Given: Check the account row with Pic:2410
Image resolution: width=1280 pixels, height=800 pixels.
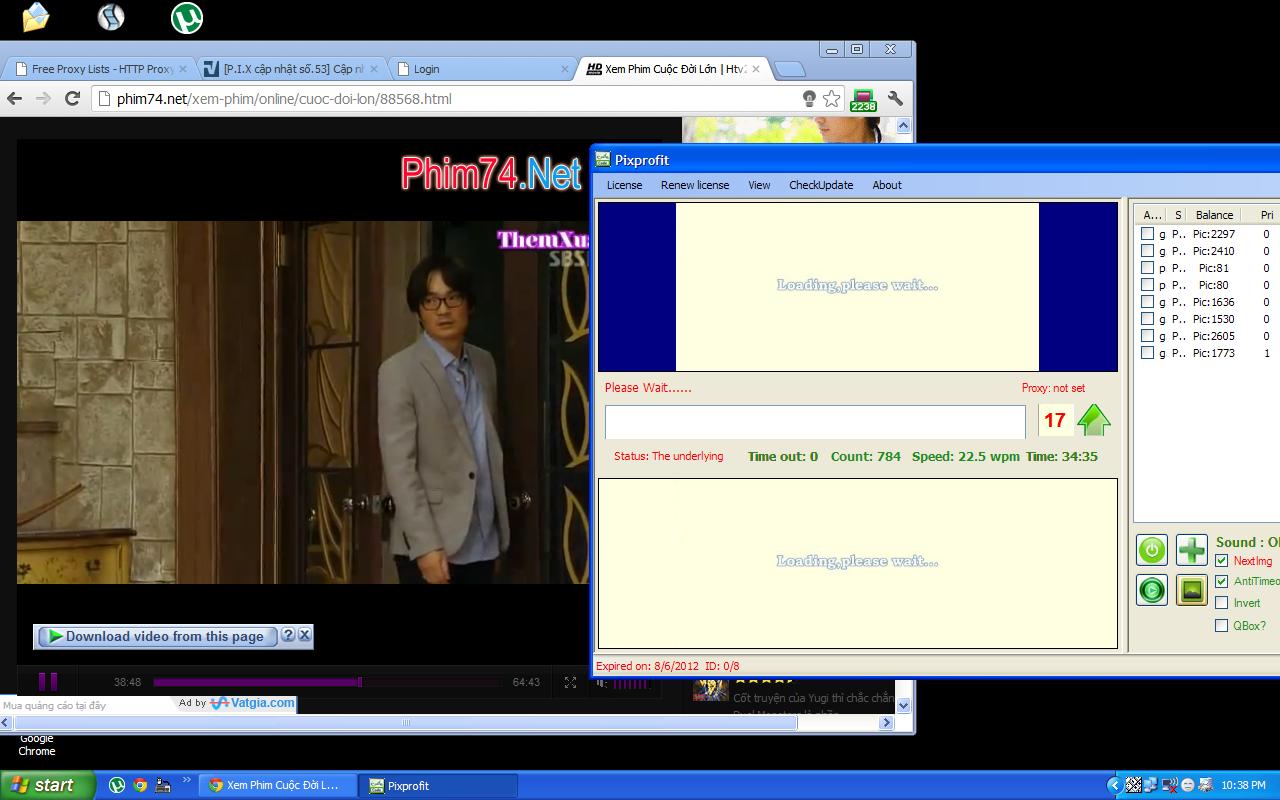Looking at the screenshot, I should pos(1147,251).
